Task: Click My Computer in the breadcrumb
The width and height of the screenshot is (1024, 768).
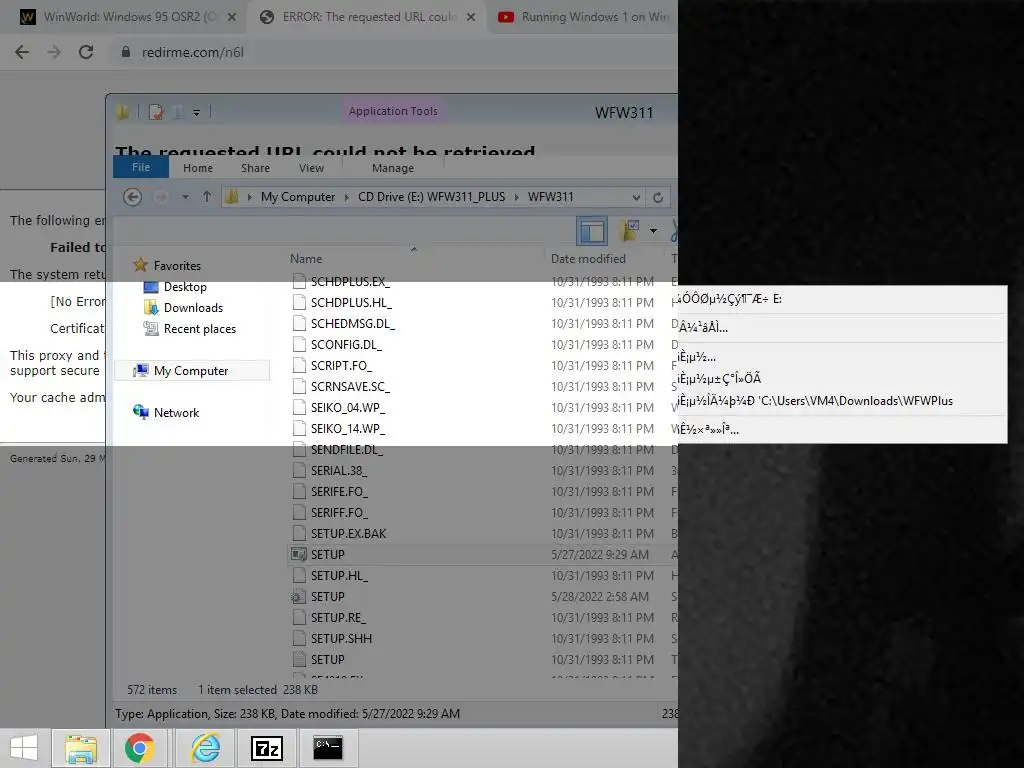Action: coord(298,197)
